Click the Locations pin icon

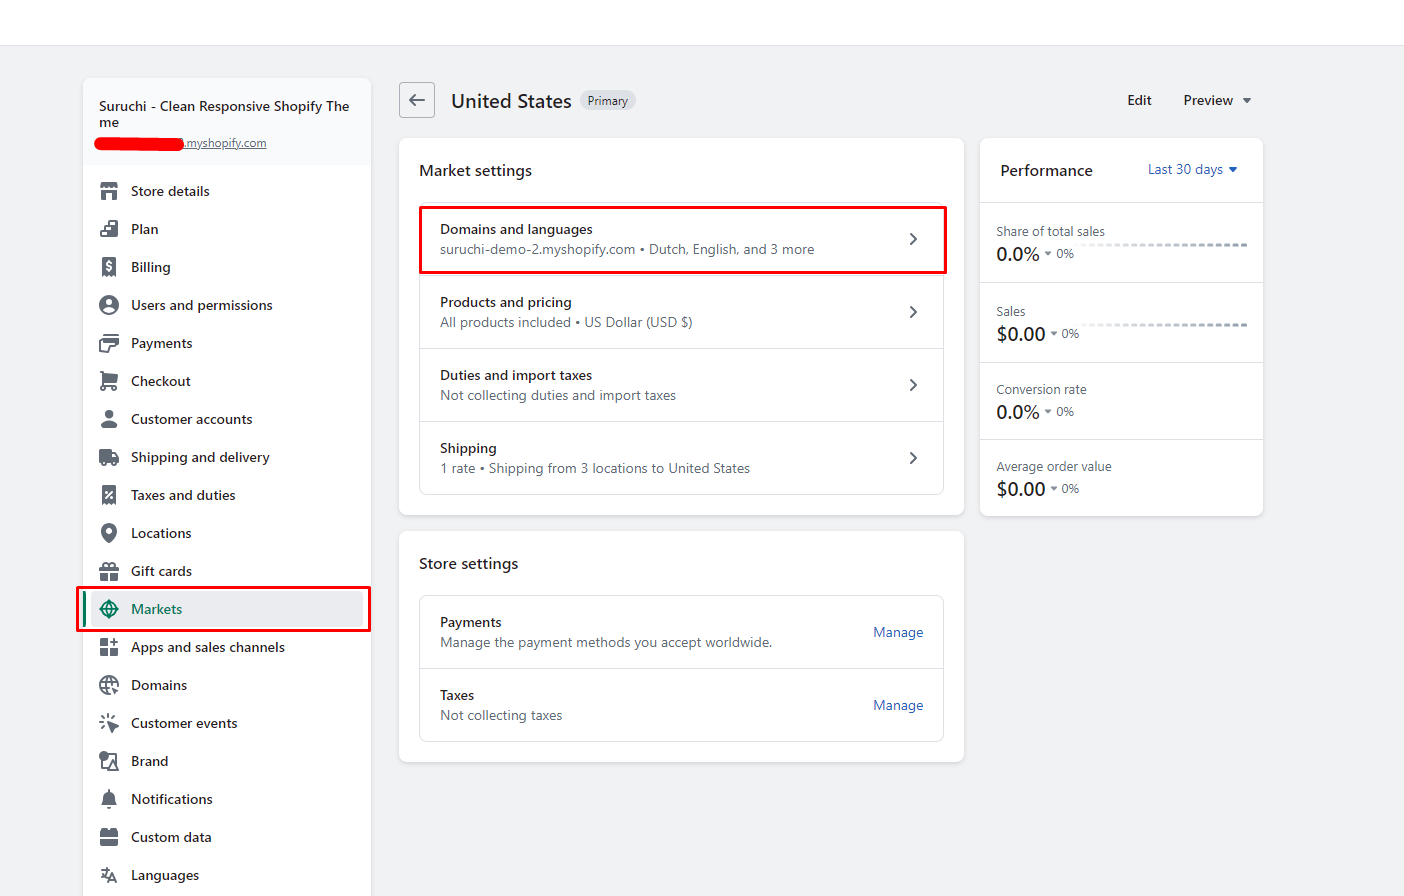[x=109, y=533]
